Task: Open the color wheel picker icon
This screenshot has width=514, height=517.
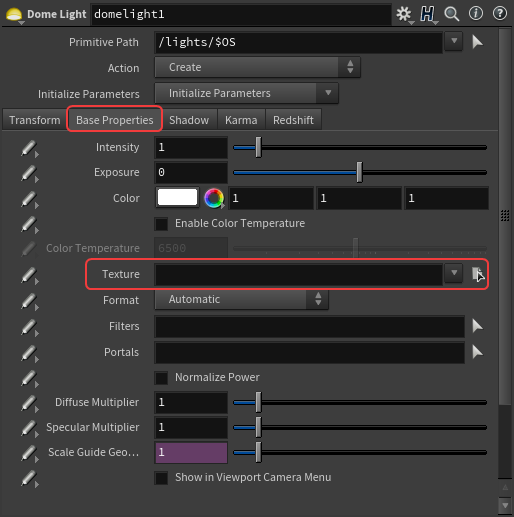Action: 214,198
